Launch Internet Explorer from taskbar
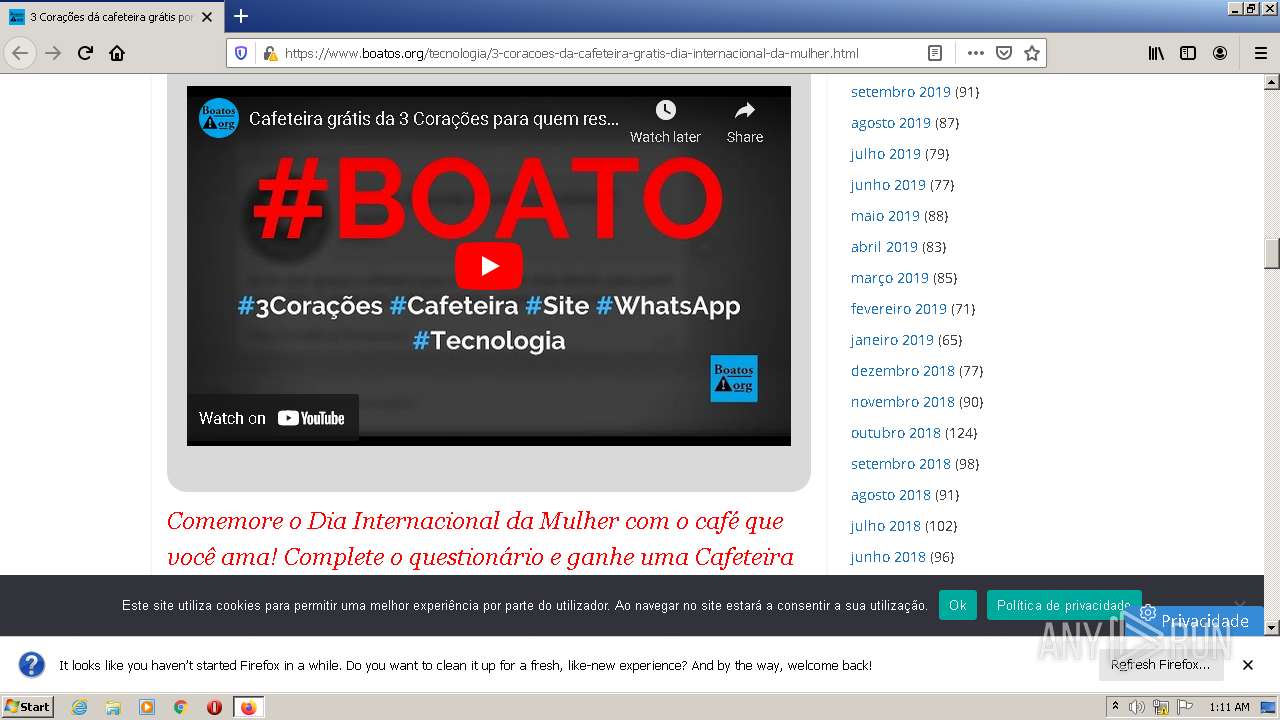The height and width of the screenshot is (720, 1280). 80,707
